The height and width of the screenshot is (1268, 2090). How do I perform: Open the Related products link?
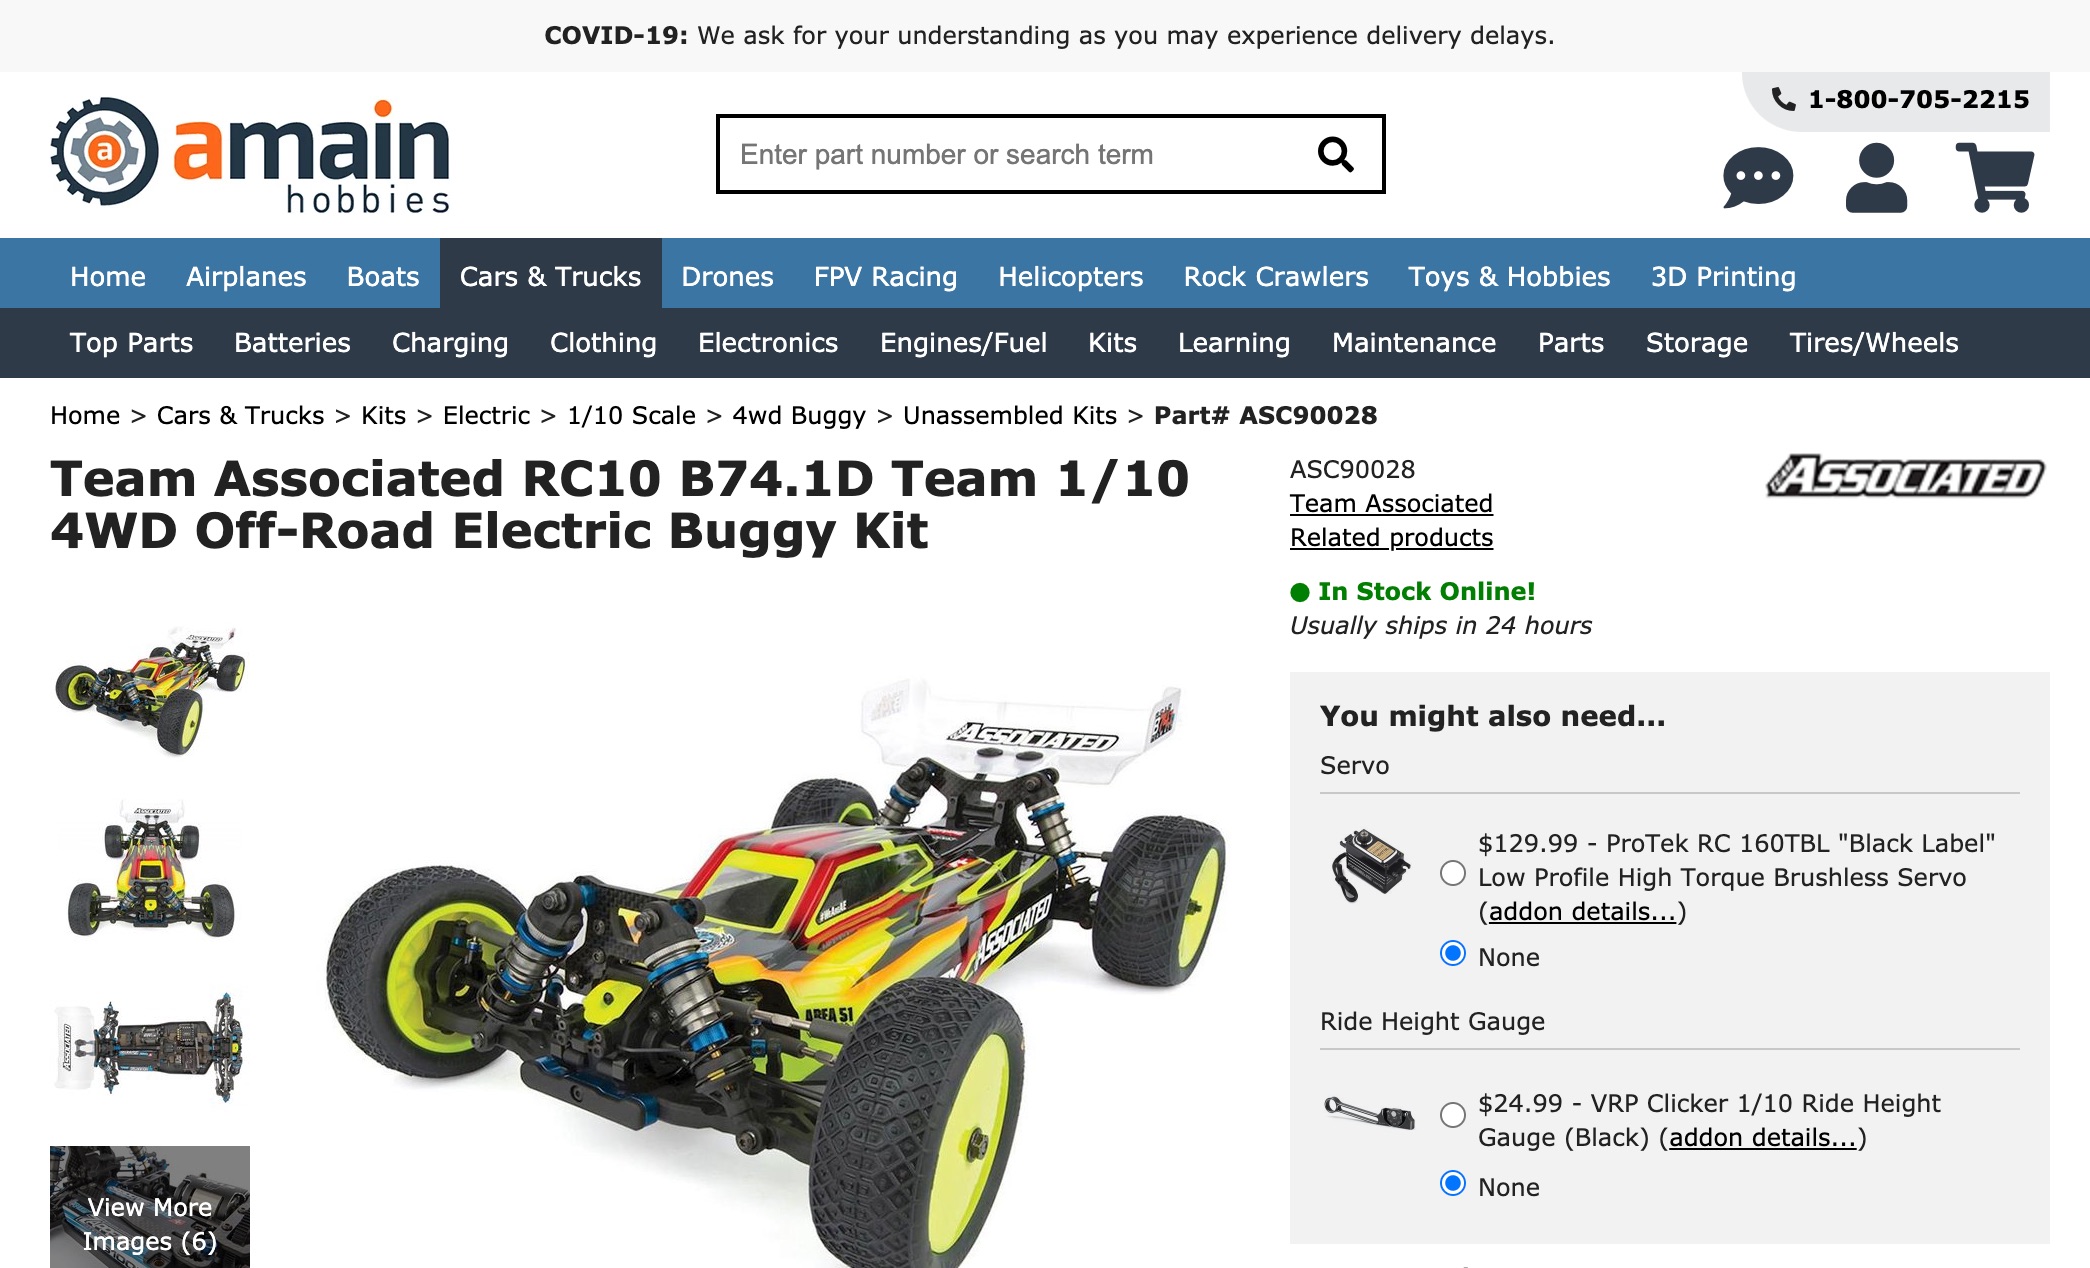coord(1391,538)
